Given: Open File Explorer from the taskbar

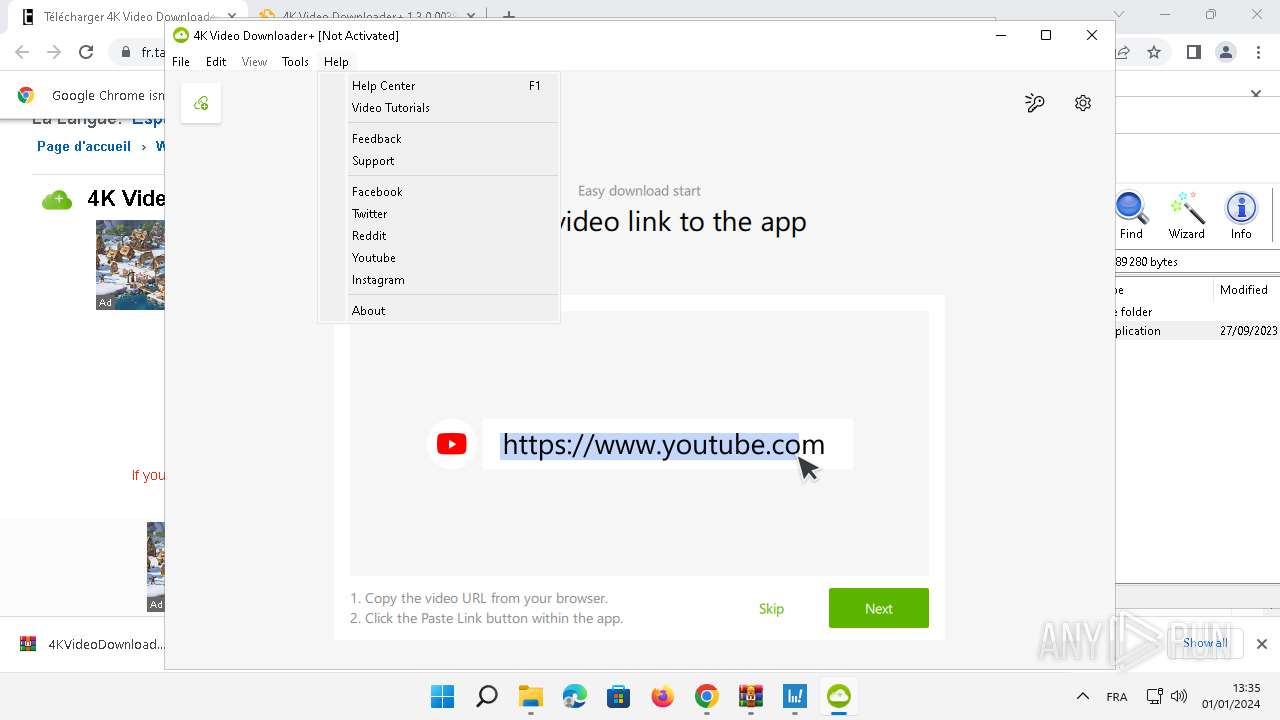Looking at the screenshot, I should pyautogui.click(x=530, y=696).
